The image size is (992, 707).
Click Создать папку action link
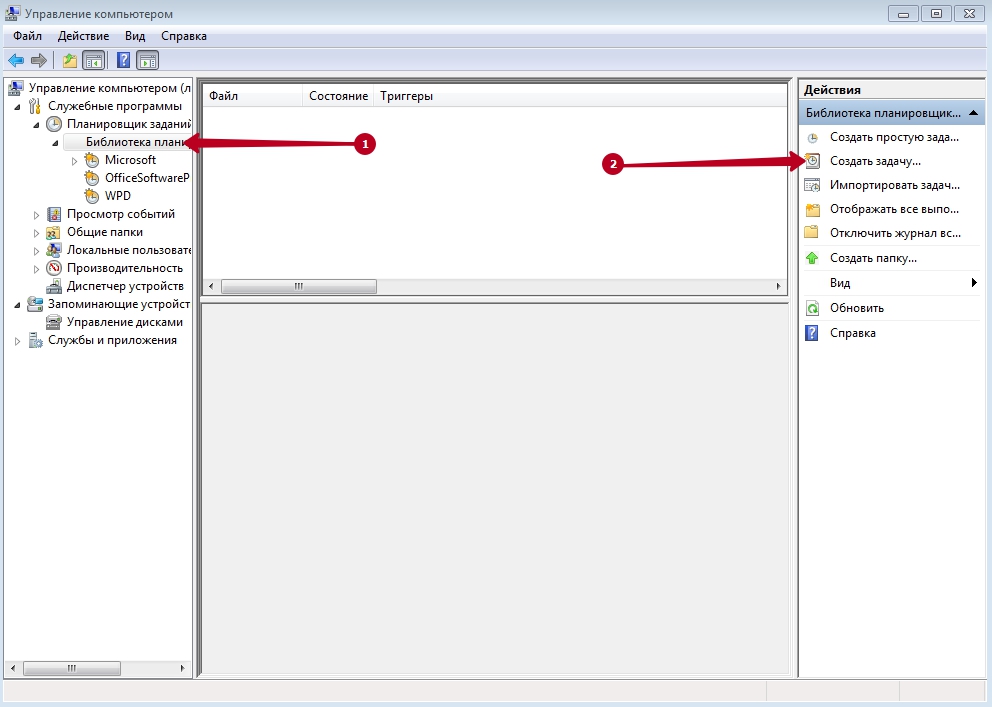click(873, 258)
